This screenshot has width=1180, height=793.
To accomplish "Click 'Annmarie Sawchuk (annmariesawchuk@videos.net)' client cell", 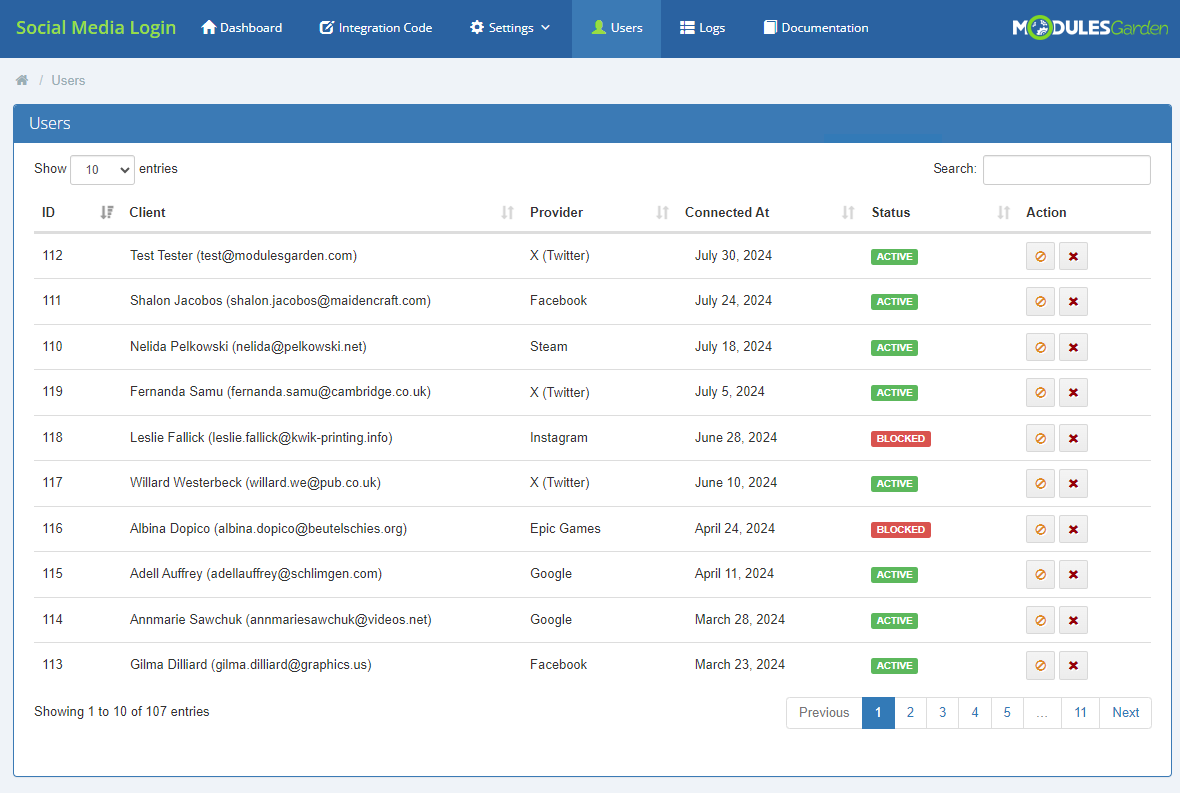I will [x=281, y=620].
